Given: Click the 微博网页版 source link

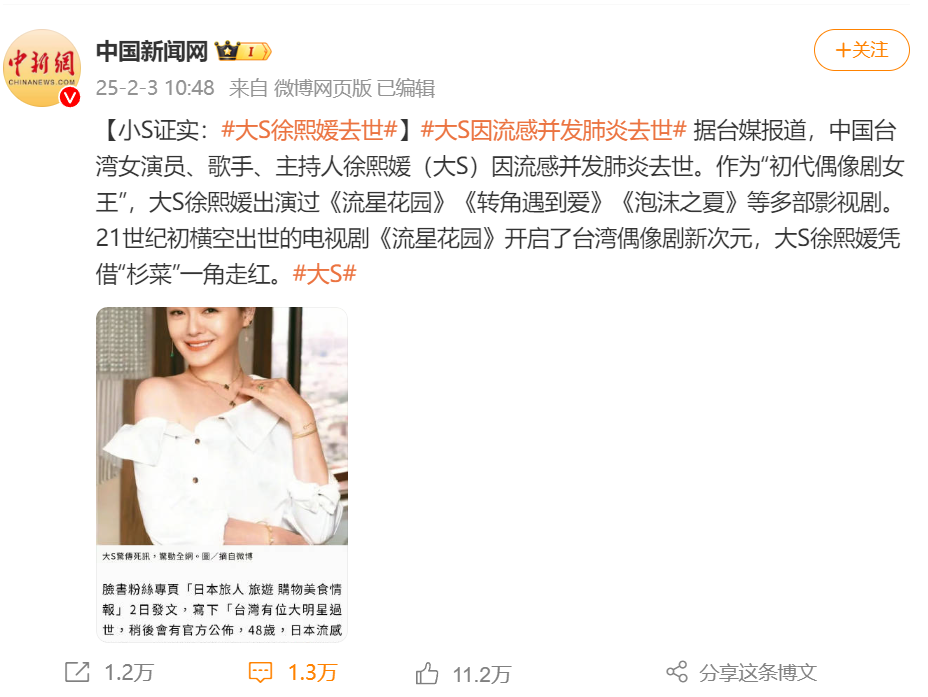Looking at the screenshot, I should point(323,88).
